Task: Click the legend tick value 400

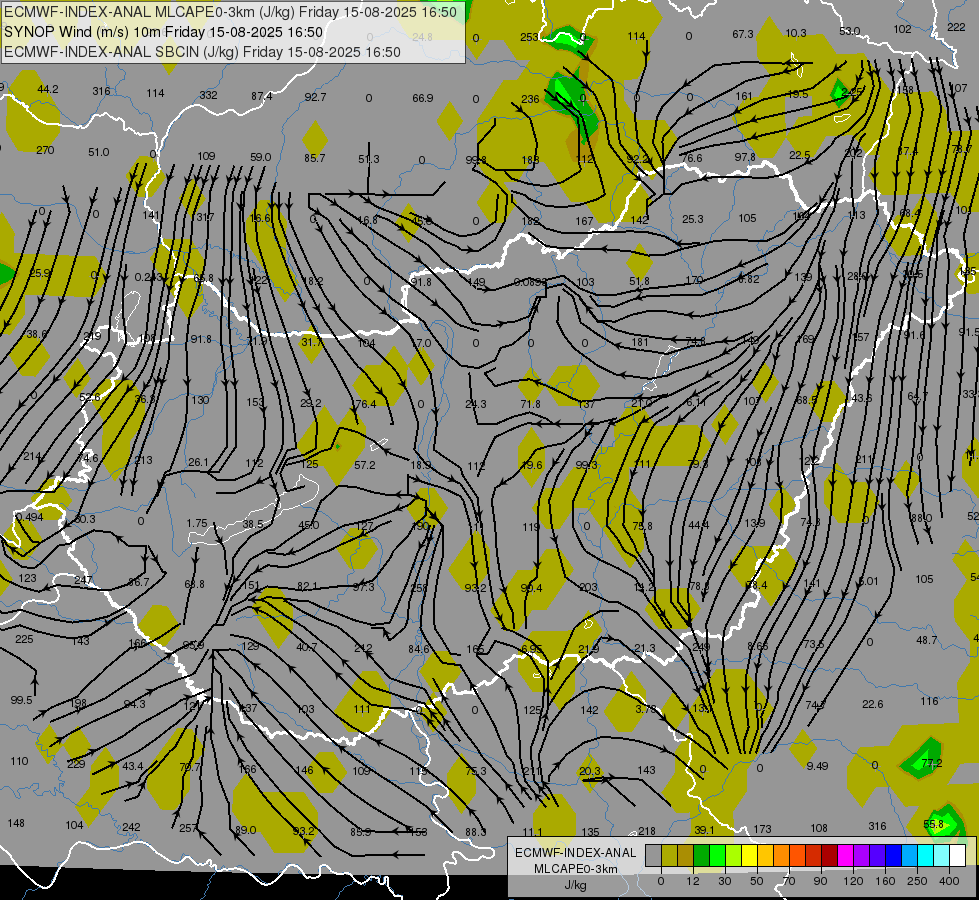Action: click(x=949, y=881)
